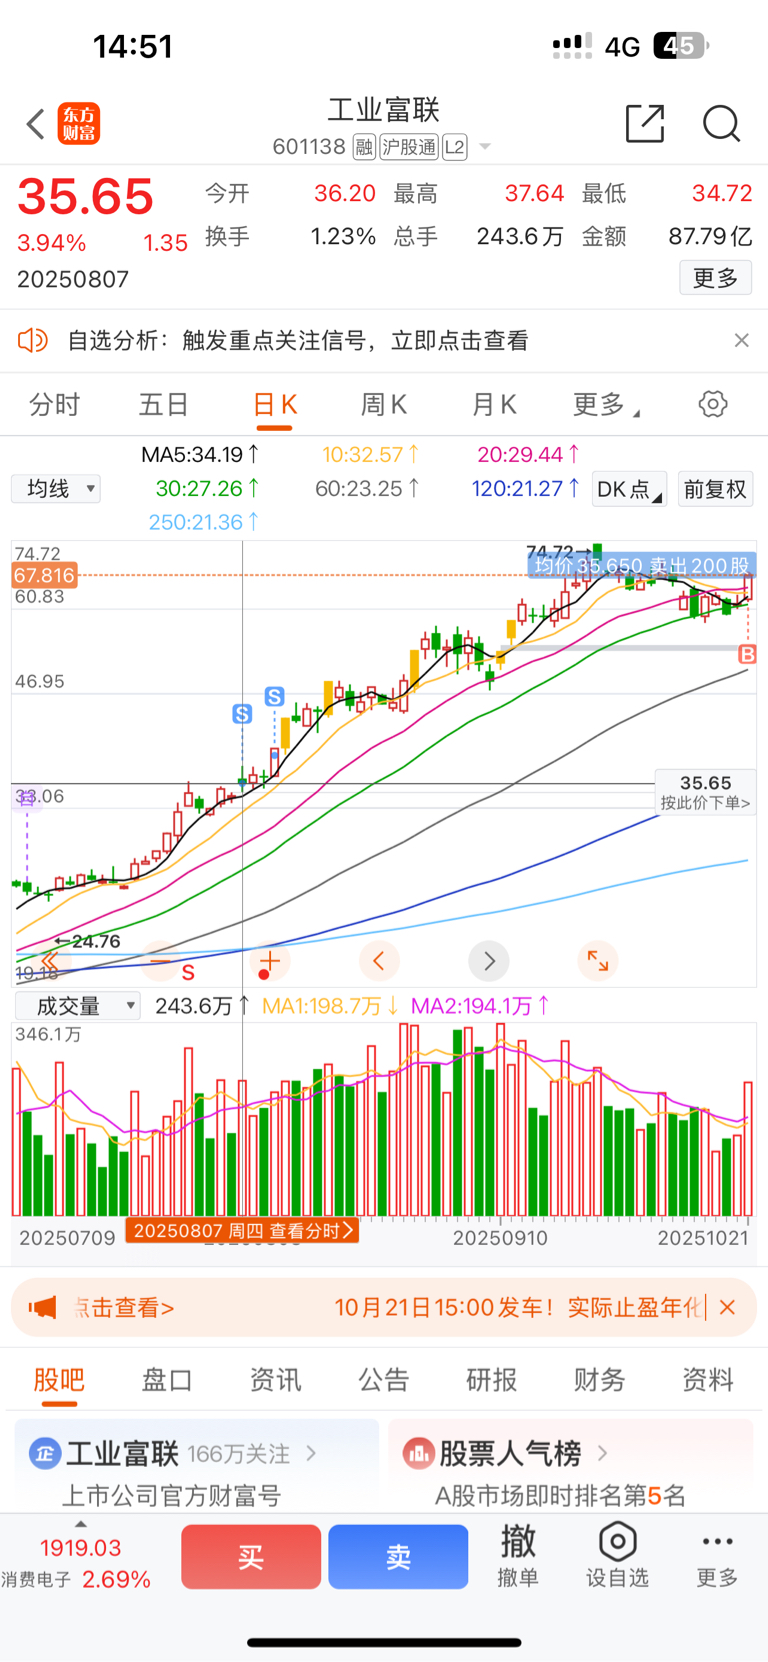The height and width of the screenshot is (1662, 768).
Task: Close the 10月21日 promo banner
Action: [x=728, y=1307]
